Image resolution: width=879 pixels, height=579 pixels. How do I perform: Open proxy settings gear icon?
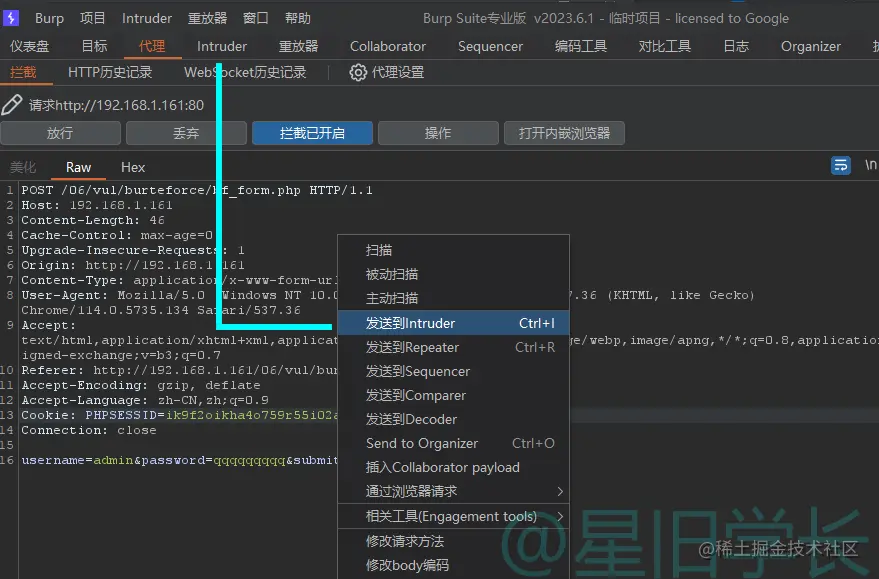point(358,72)
